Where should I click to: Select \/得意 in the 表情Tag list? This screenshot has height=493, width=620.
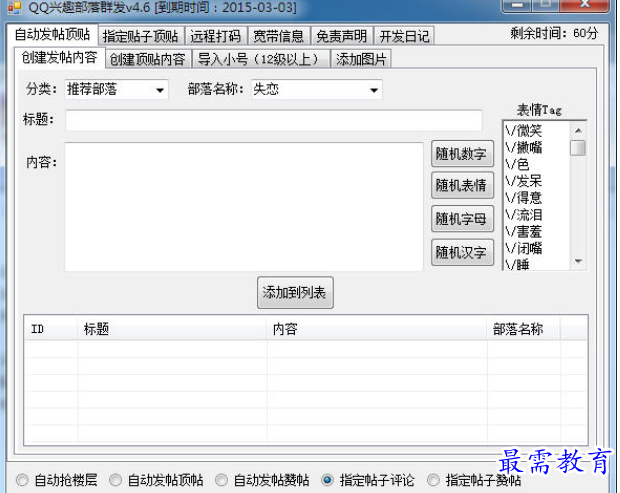pos(524,198)
